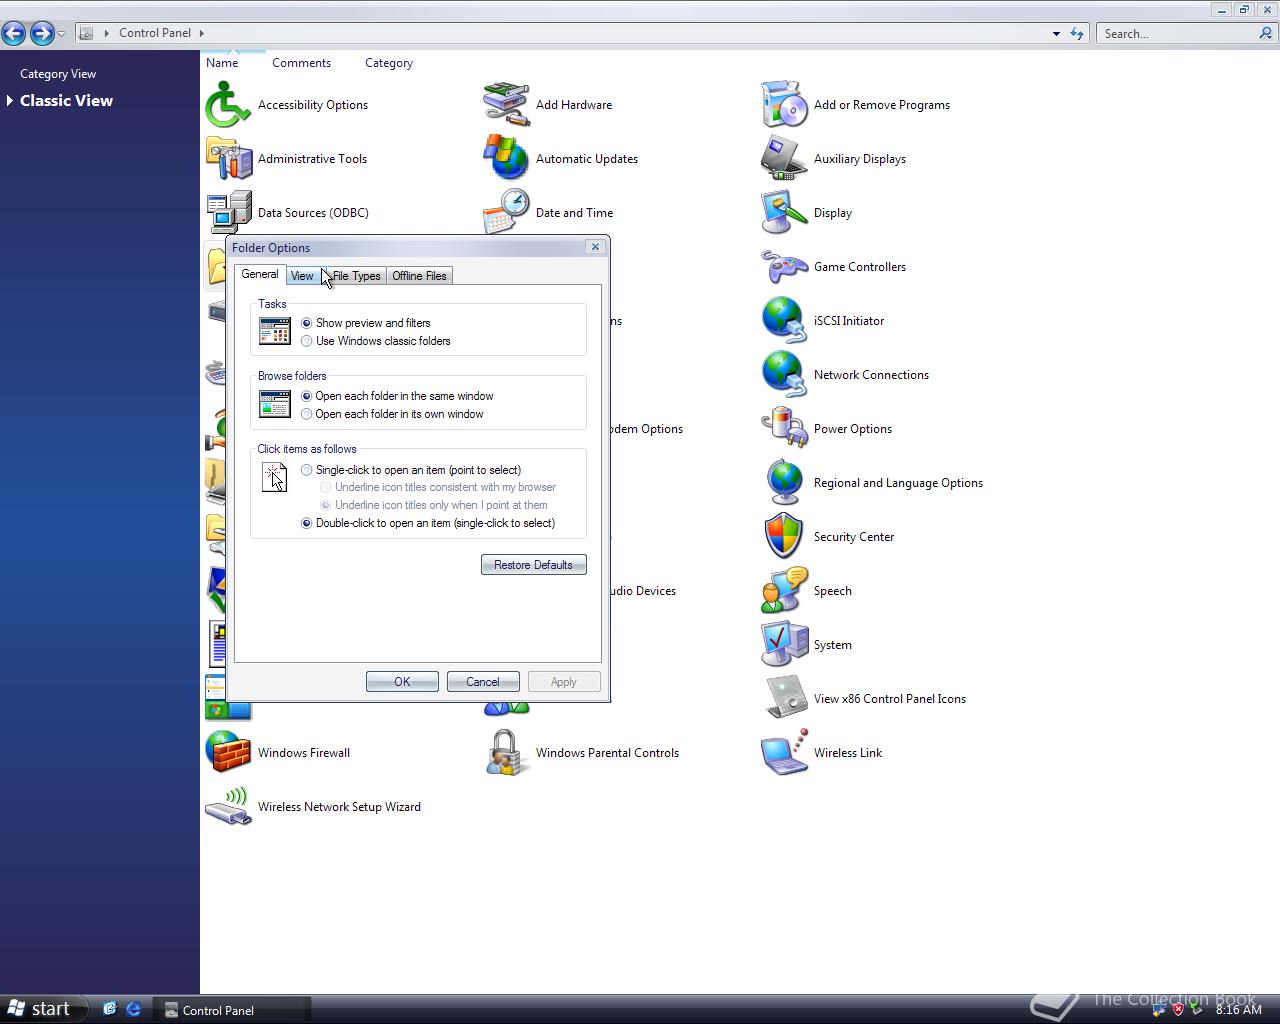This screenshot has height=1024, width=1280.
Task: Click the Search input field
Action: [x=1178, y=33]
